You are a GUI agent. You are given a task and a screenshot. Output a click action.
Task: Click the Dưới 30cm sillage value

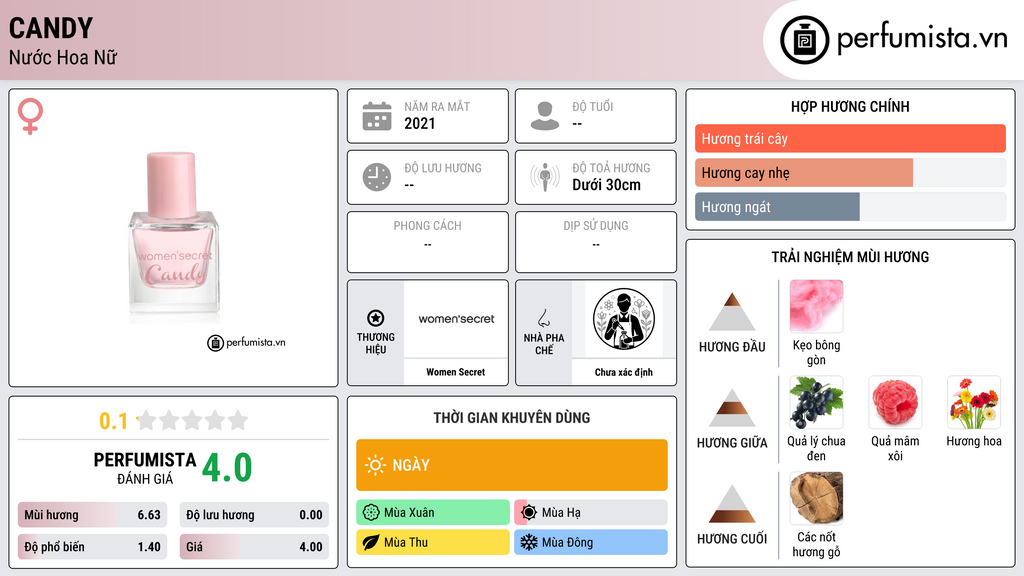(x=606, y=185)
